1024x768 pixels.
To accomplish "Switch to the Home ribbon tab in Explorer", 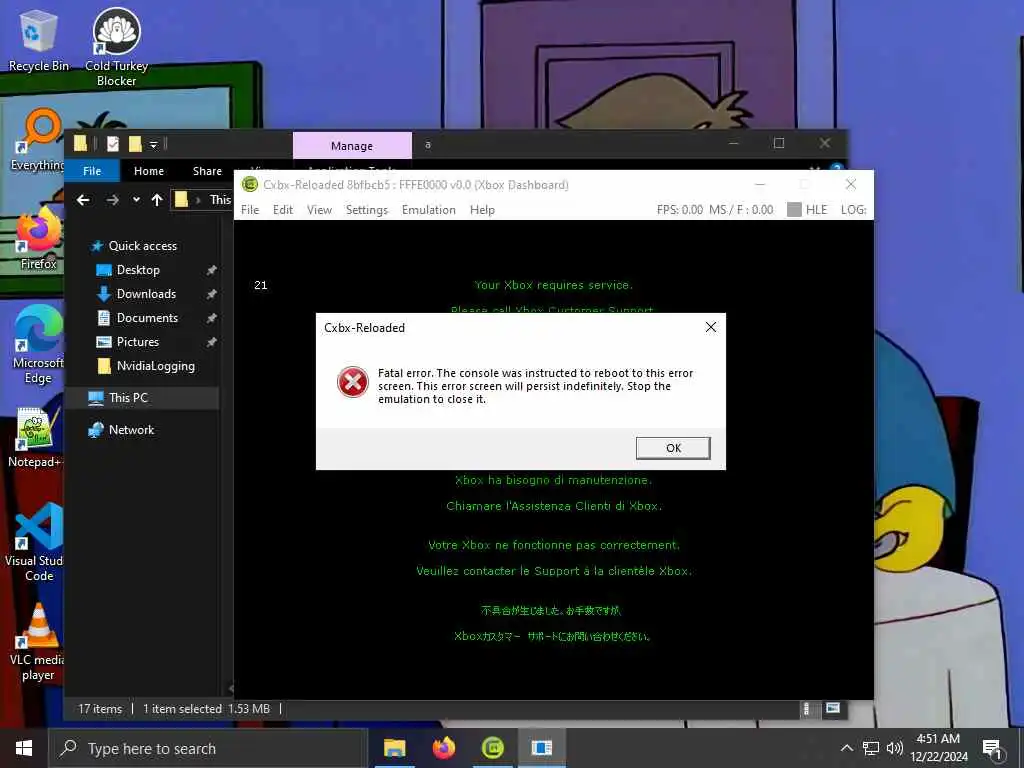I will coord(149,171).
